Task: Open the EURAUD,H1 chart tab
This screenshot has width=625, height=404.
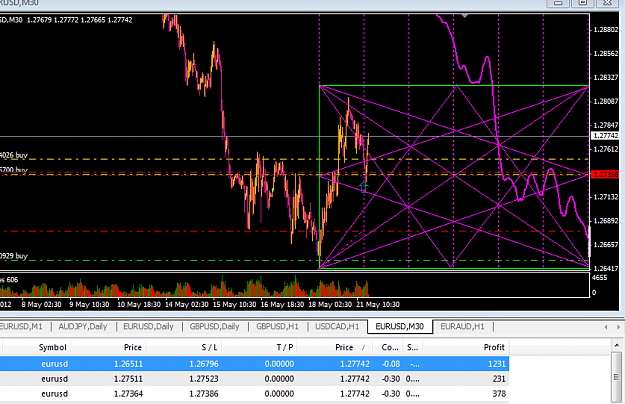Action: point(462,327)
